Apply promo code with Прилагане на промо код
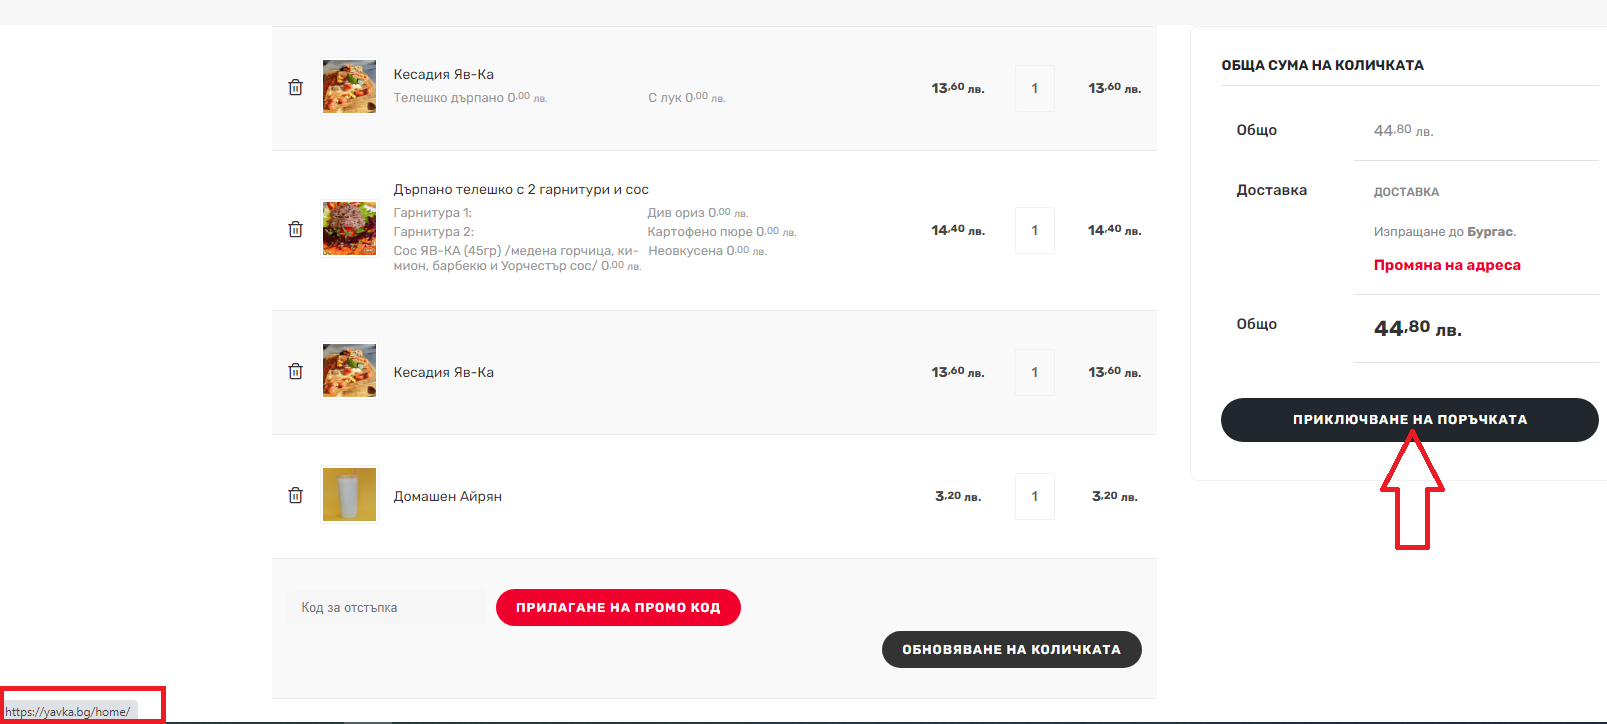 (x=618, y=607)
